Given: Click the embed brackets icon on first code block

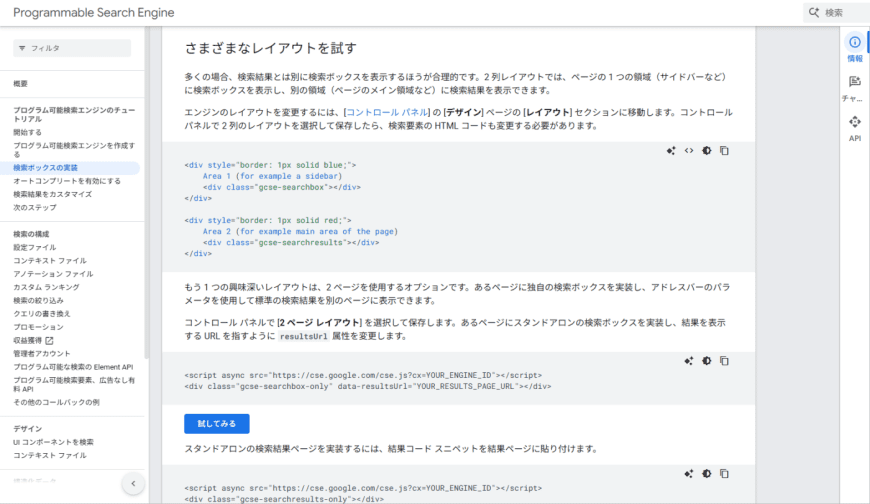Looking at the screenshot, I should tap(689, 150).
